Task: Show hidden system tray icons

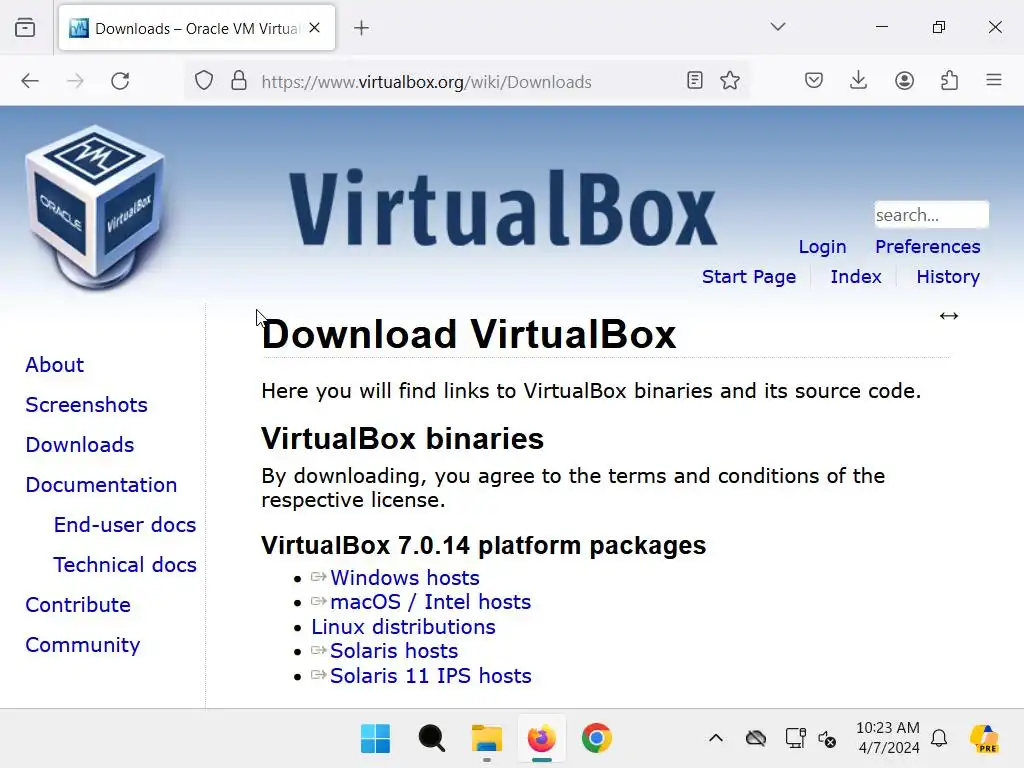Action: [x=716, y=739]
